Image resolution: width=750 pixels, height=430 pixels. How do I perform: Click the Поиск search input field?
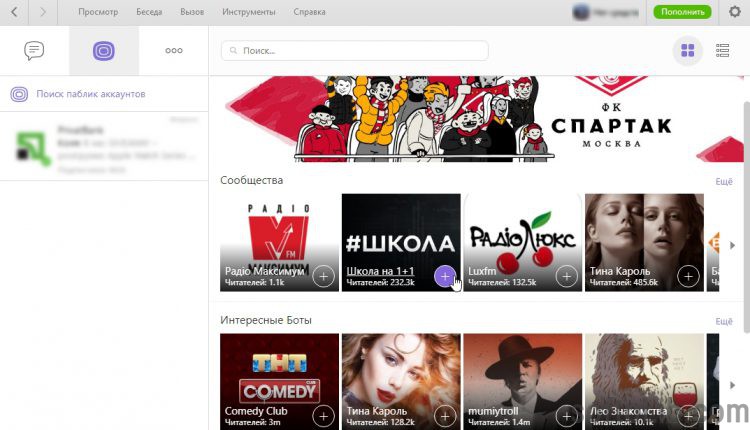click(x=354, y=50)
